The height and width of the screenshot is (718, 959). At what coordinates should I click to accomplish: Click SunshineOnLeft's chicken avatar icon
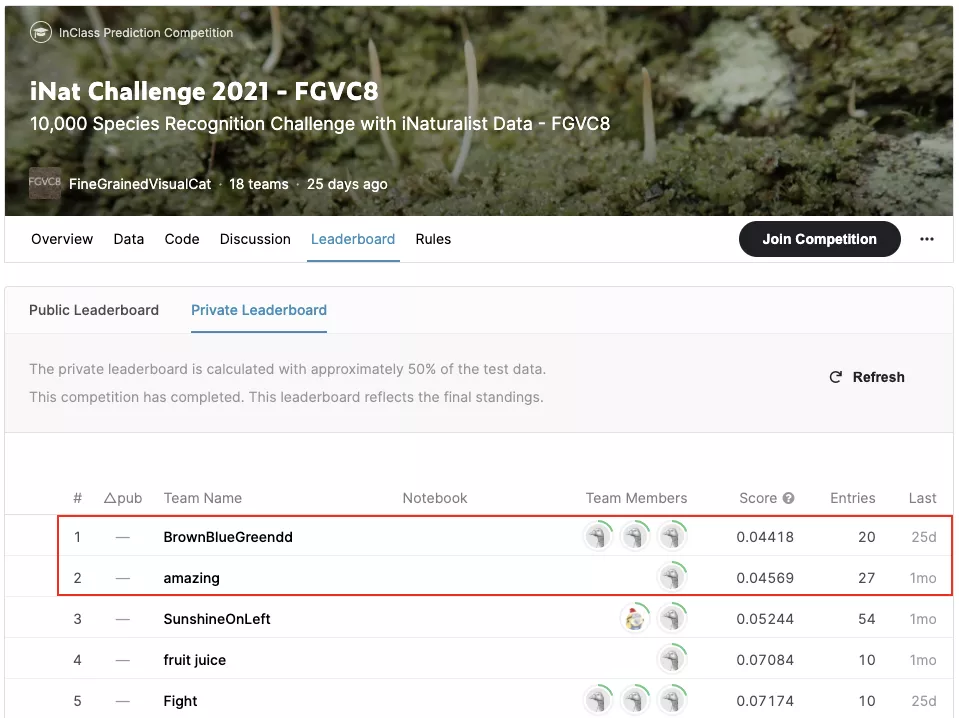coord(634,619)
